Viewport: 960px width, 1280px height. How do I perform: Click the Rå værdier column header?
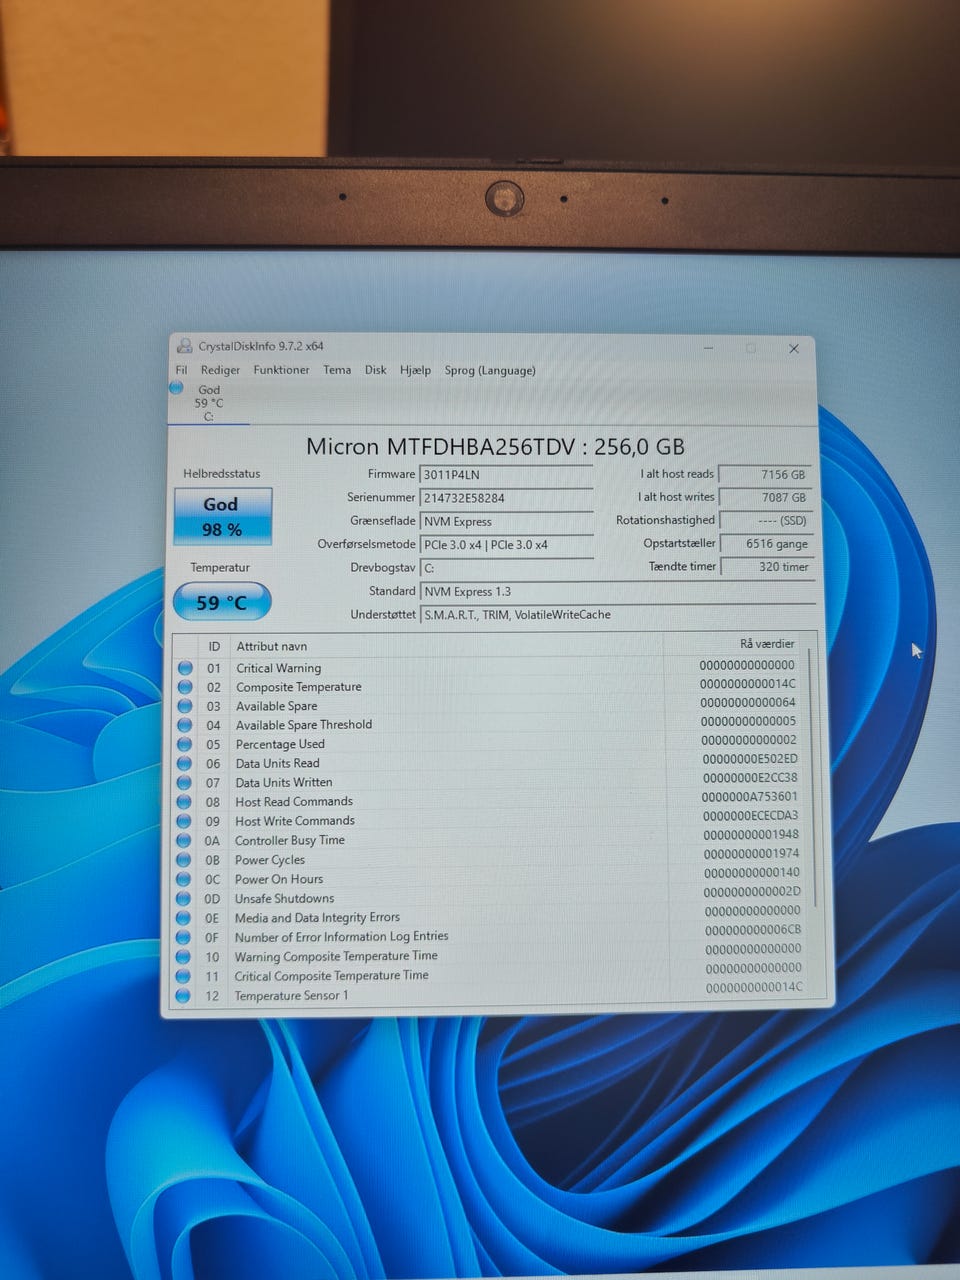pos(767,644)
